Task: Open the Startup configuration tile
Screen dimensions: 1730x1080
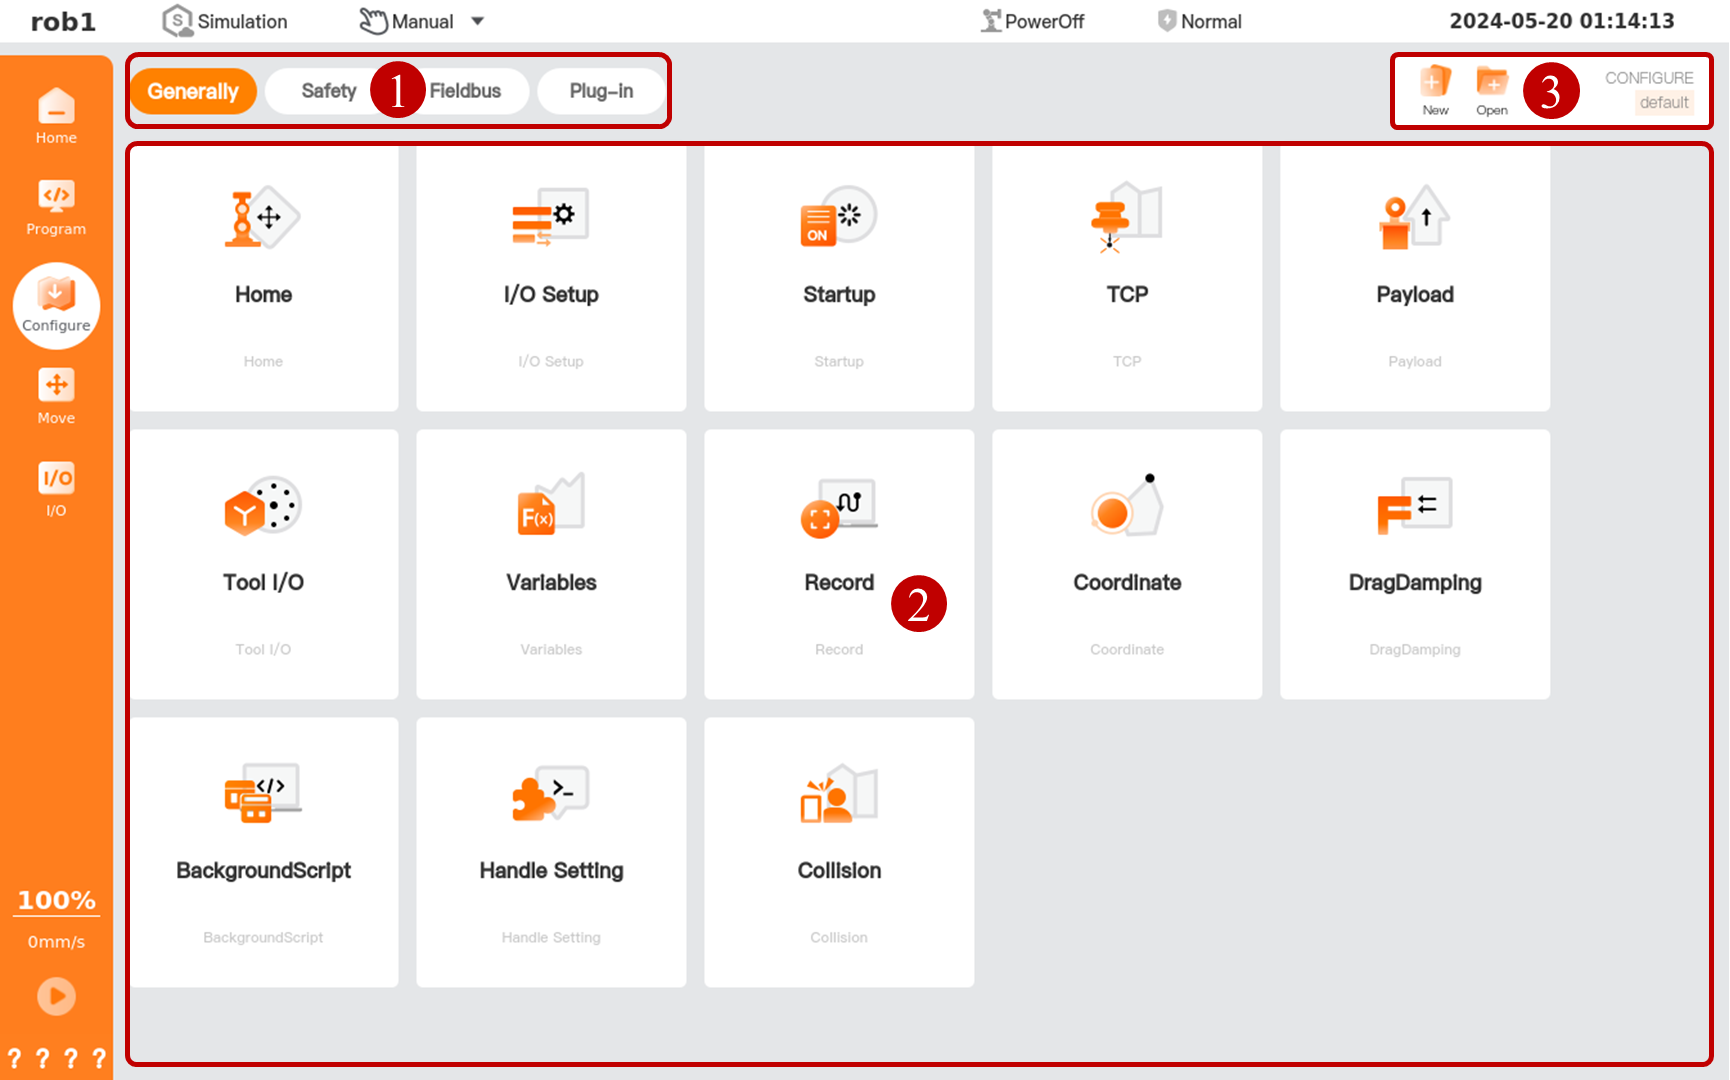Action: click(x=839, y=277)
